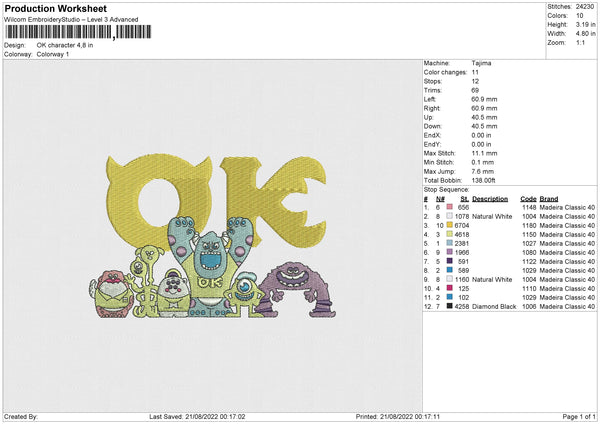
Task: Pick the gold swatch beside 6704 stitches
Action: click(x=450, y=225)
